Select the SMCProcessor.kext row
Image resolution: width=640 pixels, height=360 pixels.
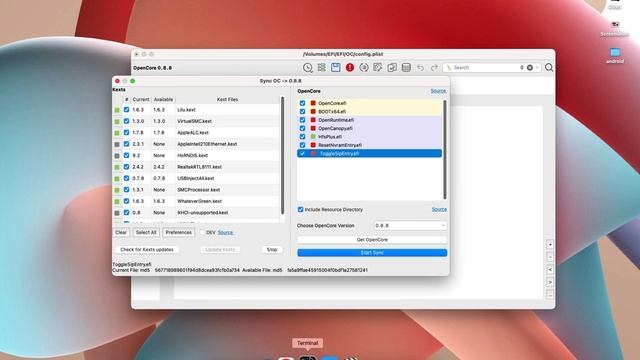click(x=196, y=190)
